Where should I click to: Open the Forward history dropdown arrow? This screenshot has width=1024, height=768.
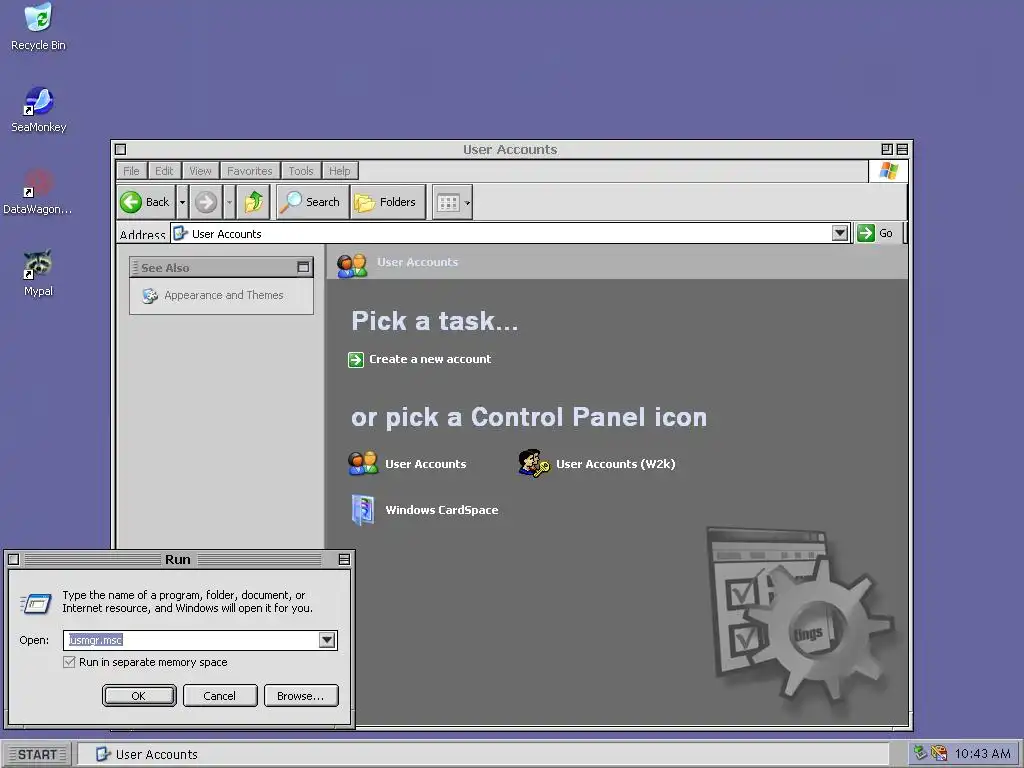click(229, 202)
